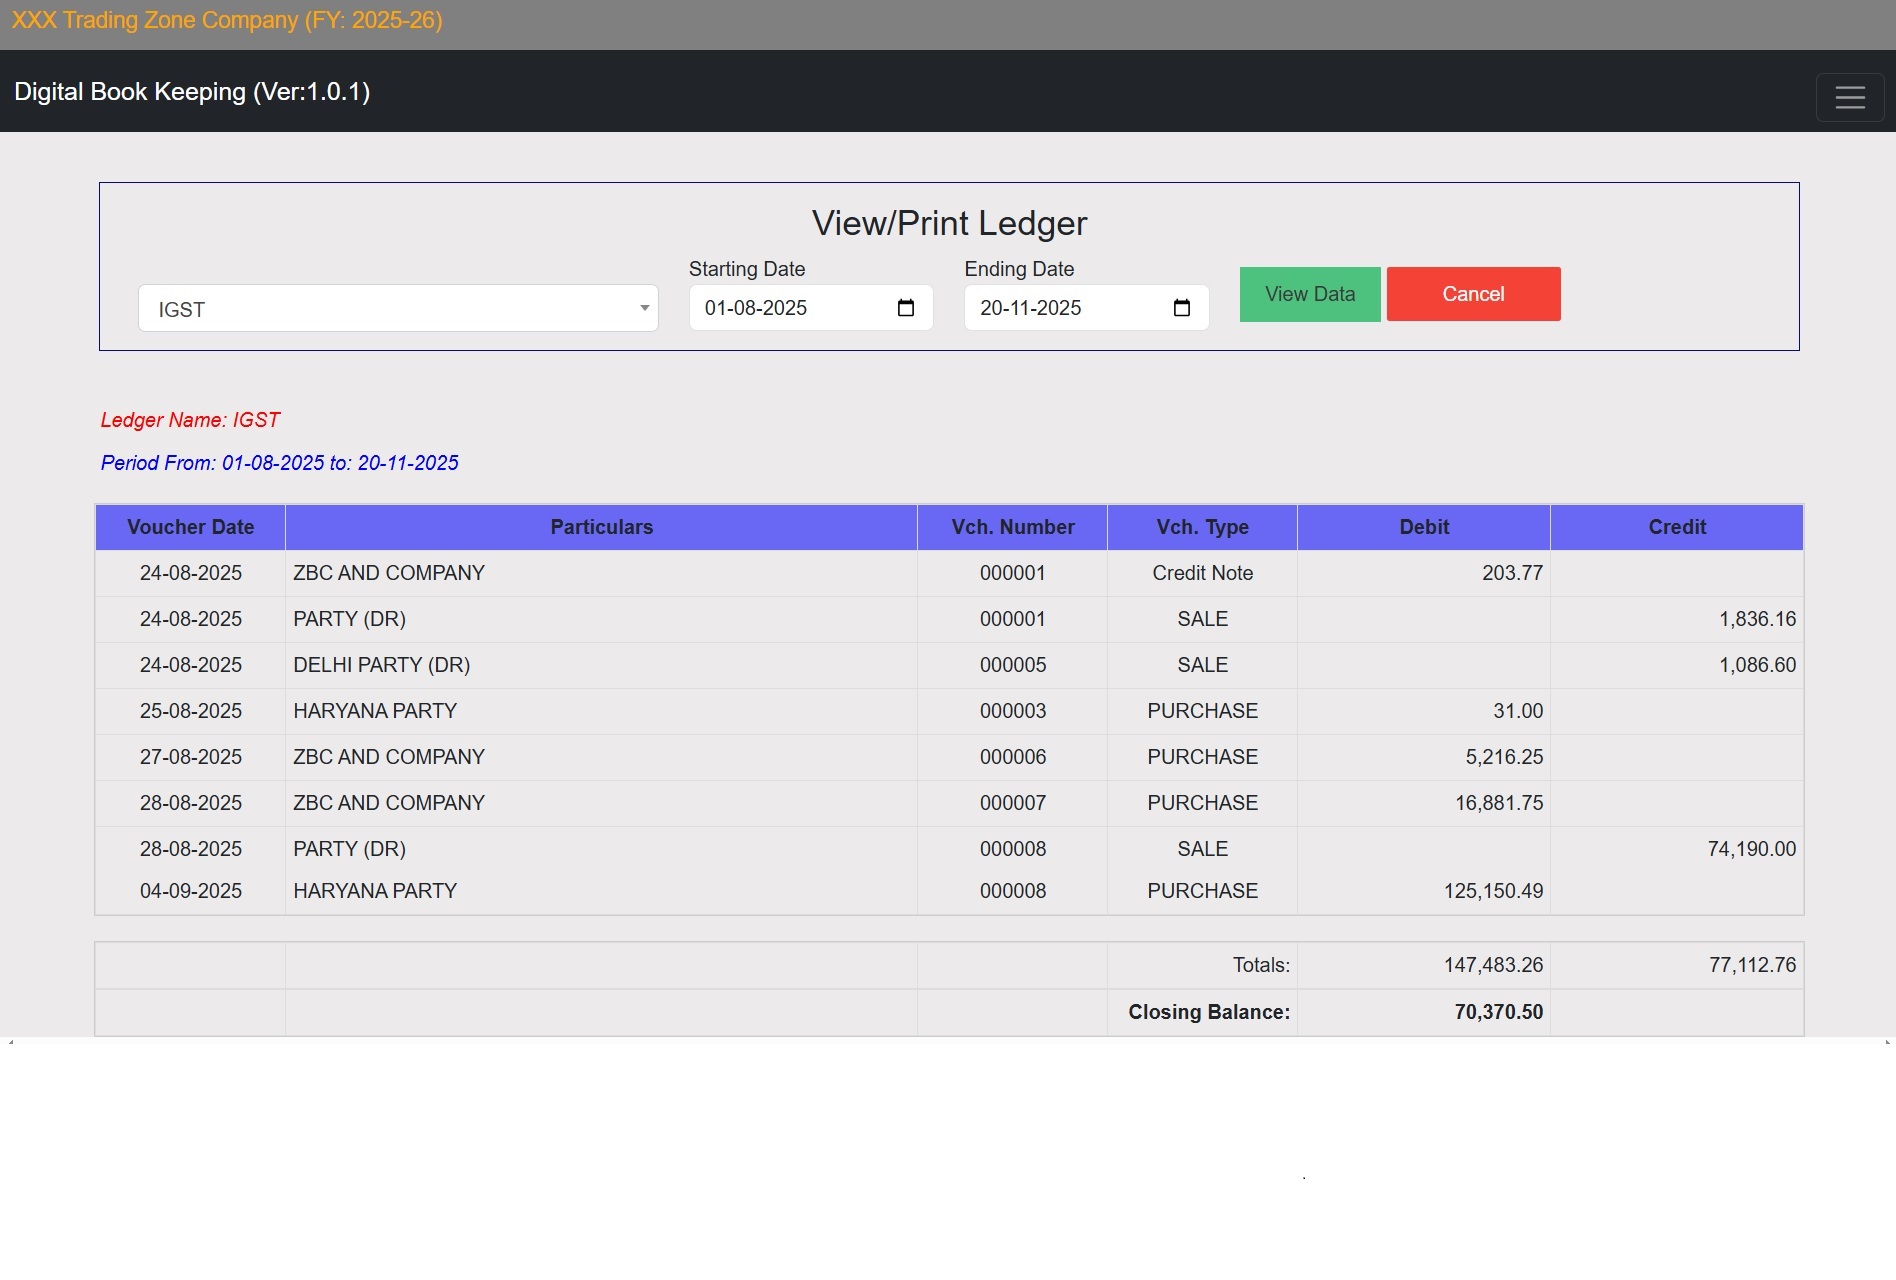Click the Particulars column header
The width and height of the screenshot is (1896, 1280).
coord(601,527)
